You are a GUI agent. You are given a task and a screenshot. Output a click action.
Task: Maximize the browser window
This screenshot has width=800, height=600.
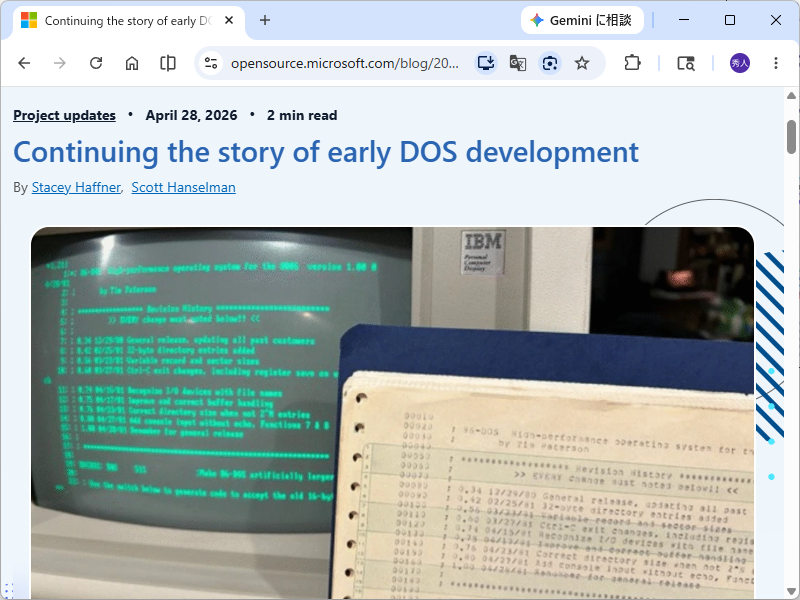[730, 20]
